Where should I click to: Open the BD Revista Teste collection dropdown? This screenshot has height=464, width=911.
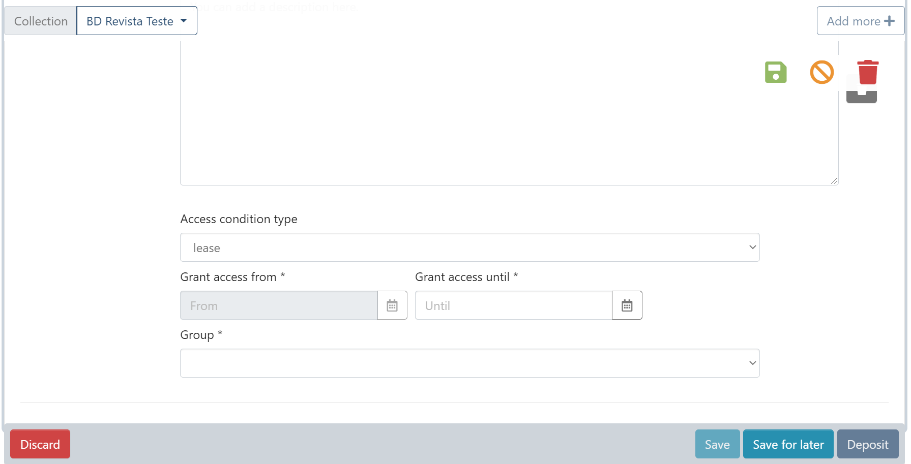click(137, 21)
